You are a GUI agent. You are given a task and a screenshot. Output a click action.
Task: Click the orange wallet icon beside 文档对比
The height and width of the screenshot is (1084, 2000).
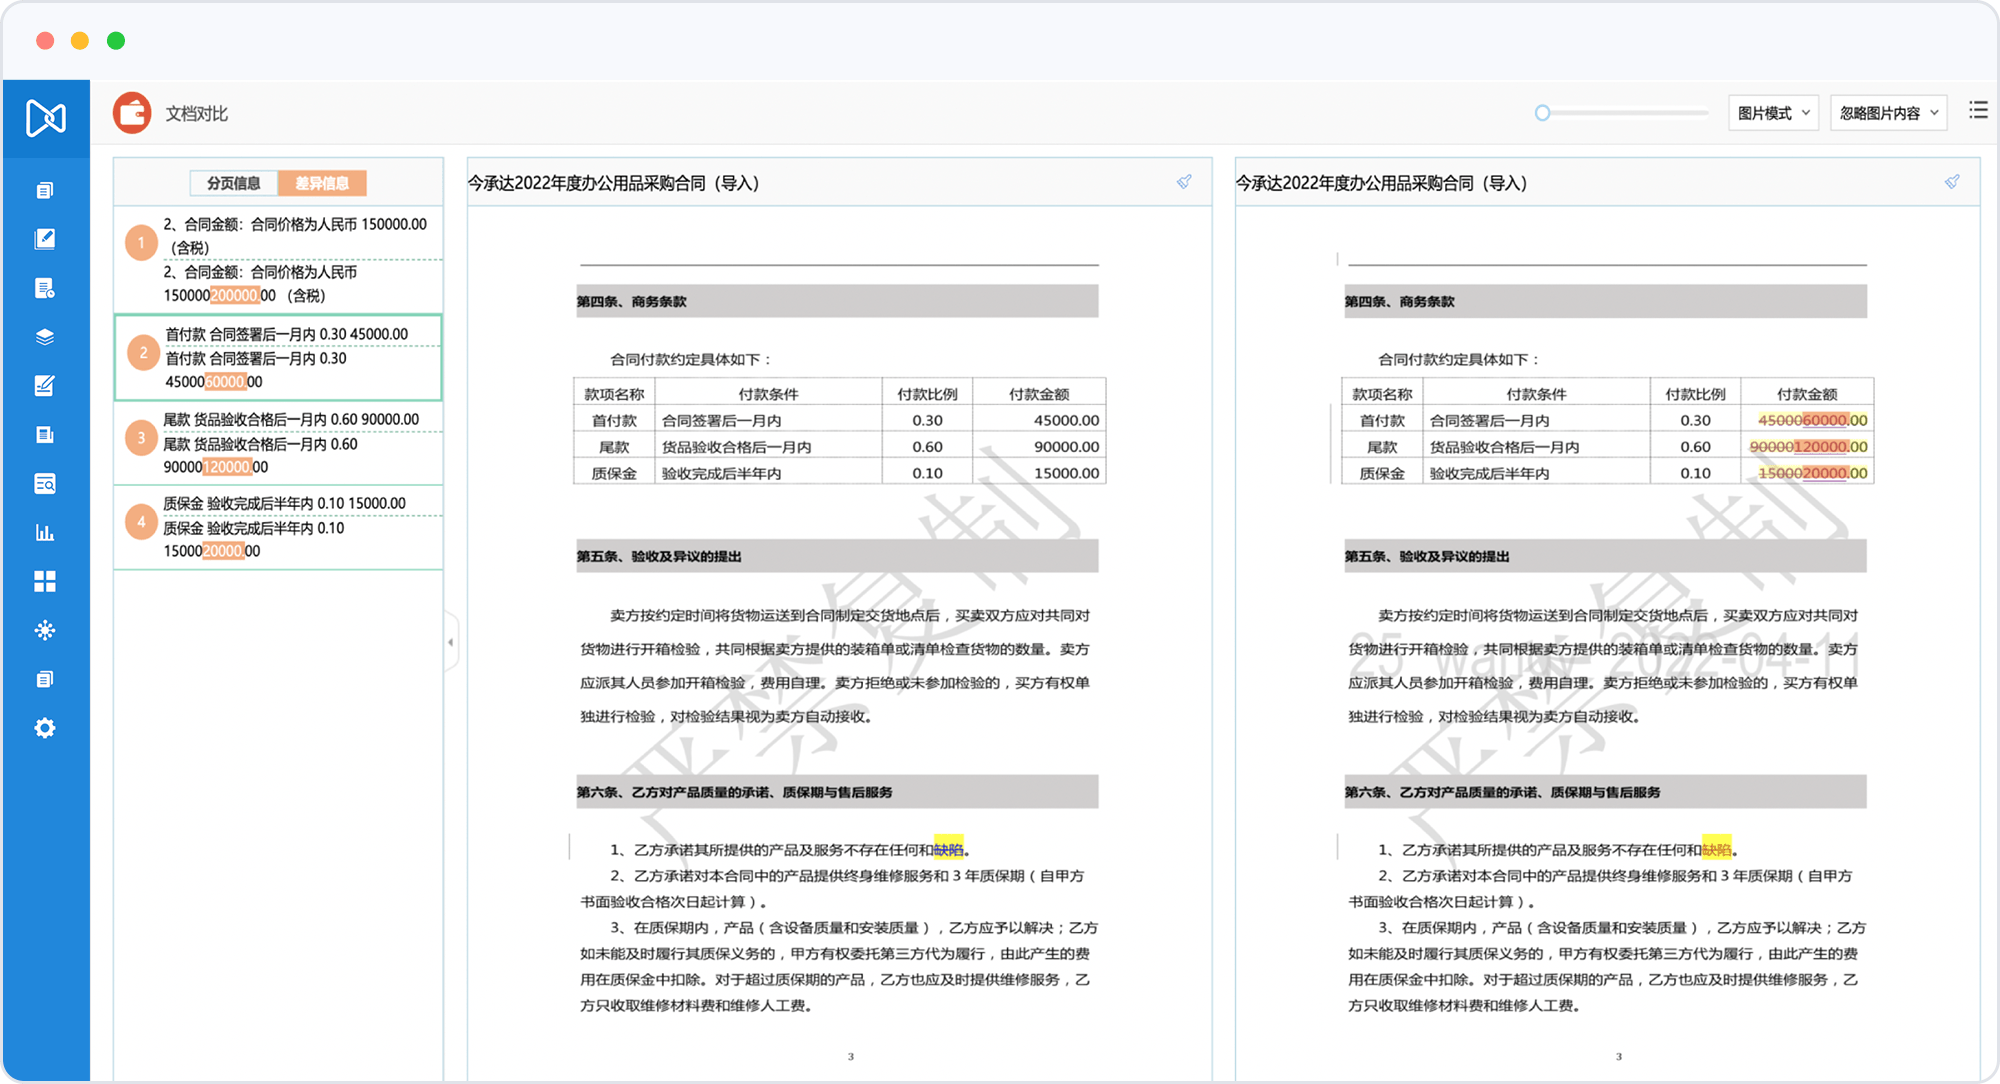pyautogui.click(x=132, y=113)
